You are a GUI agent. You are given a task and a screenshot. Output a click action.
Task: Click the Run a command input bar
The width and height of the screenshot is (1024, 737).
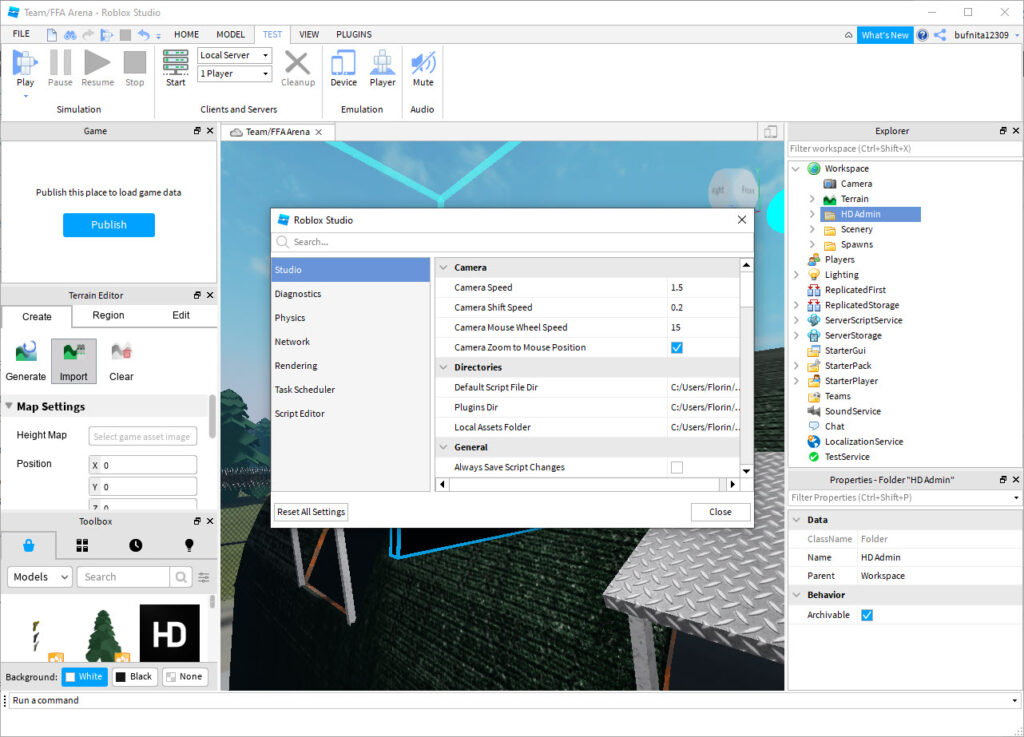[x=511, y=700]
